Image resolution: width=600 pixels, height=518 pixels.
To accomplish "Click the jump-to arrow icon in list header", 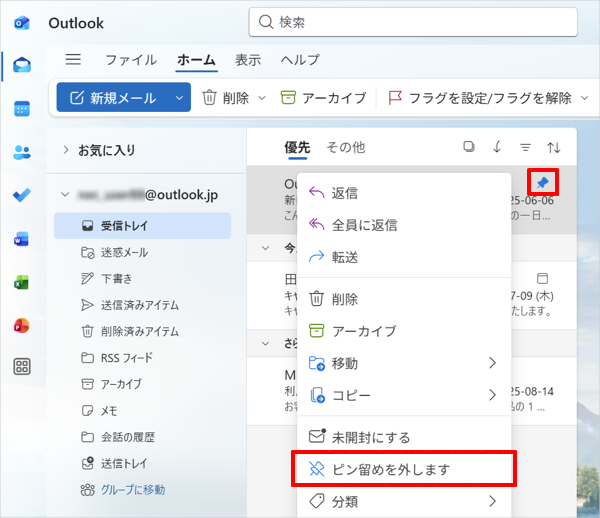I will (497, 147).
